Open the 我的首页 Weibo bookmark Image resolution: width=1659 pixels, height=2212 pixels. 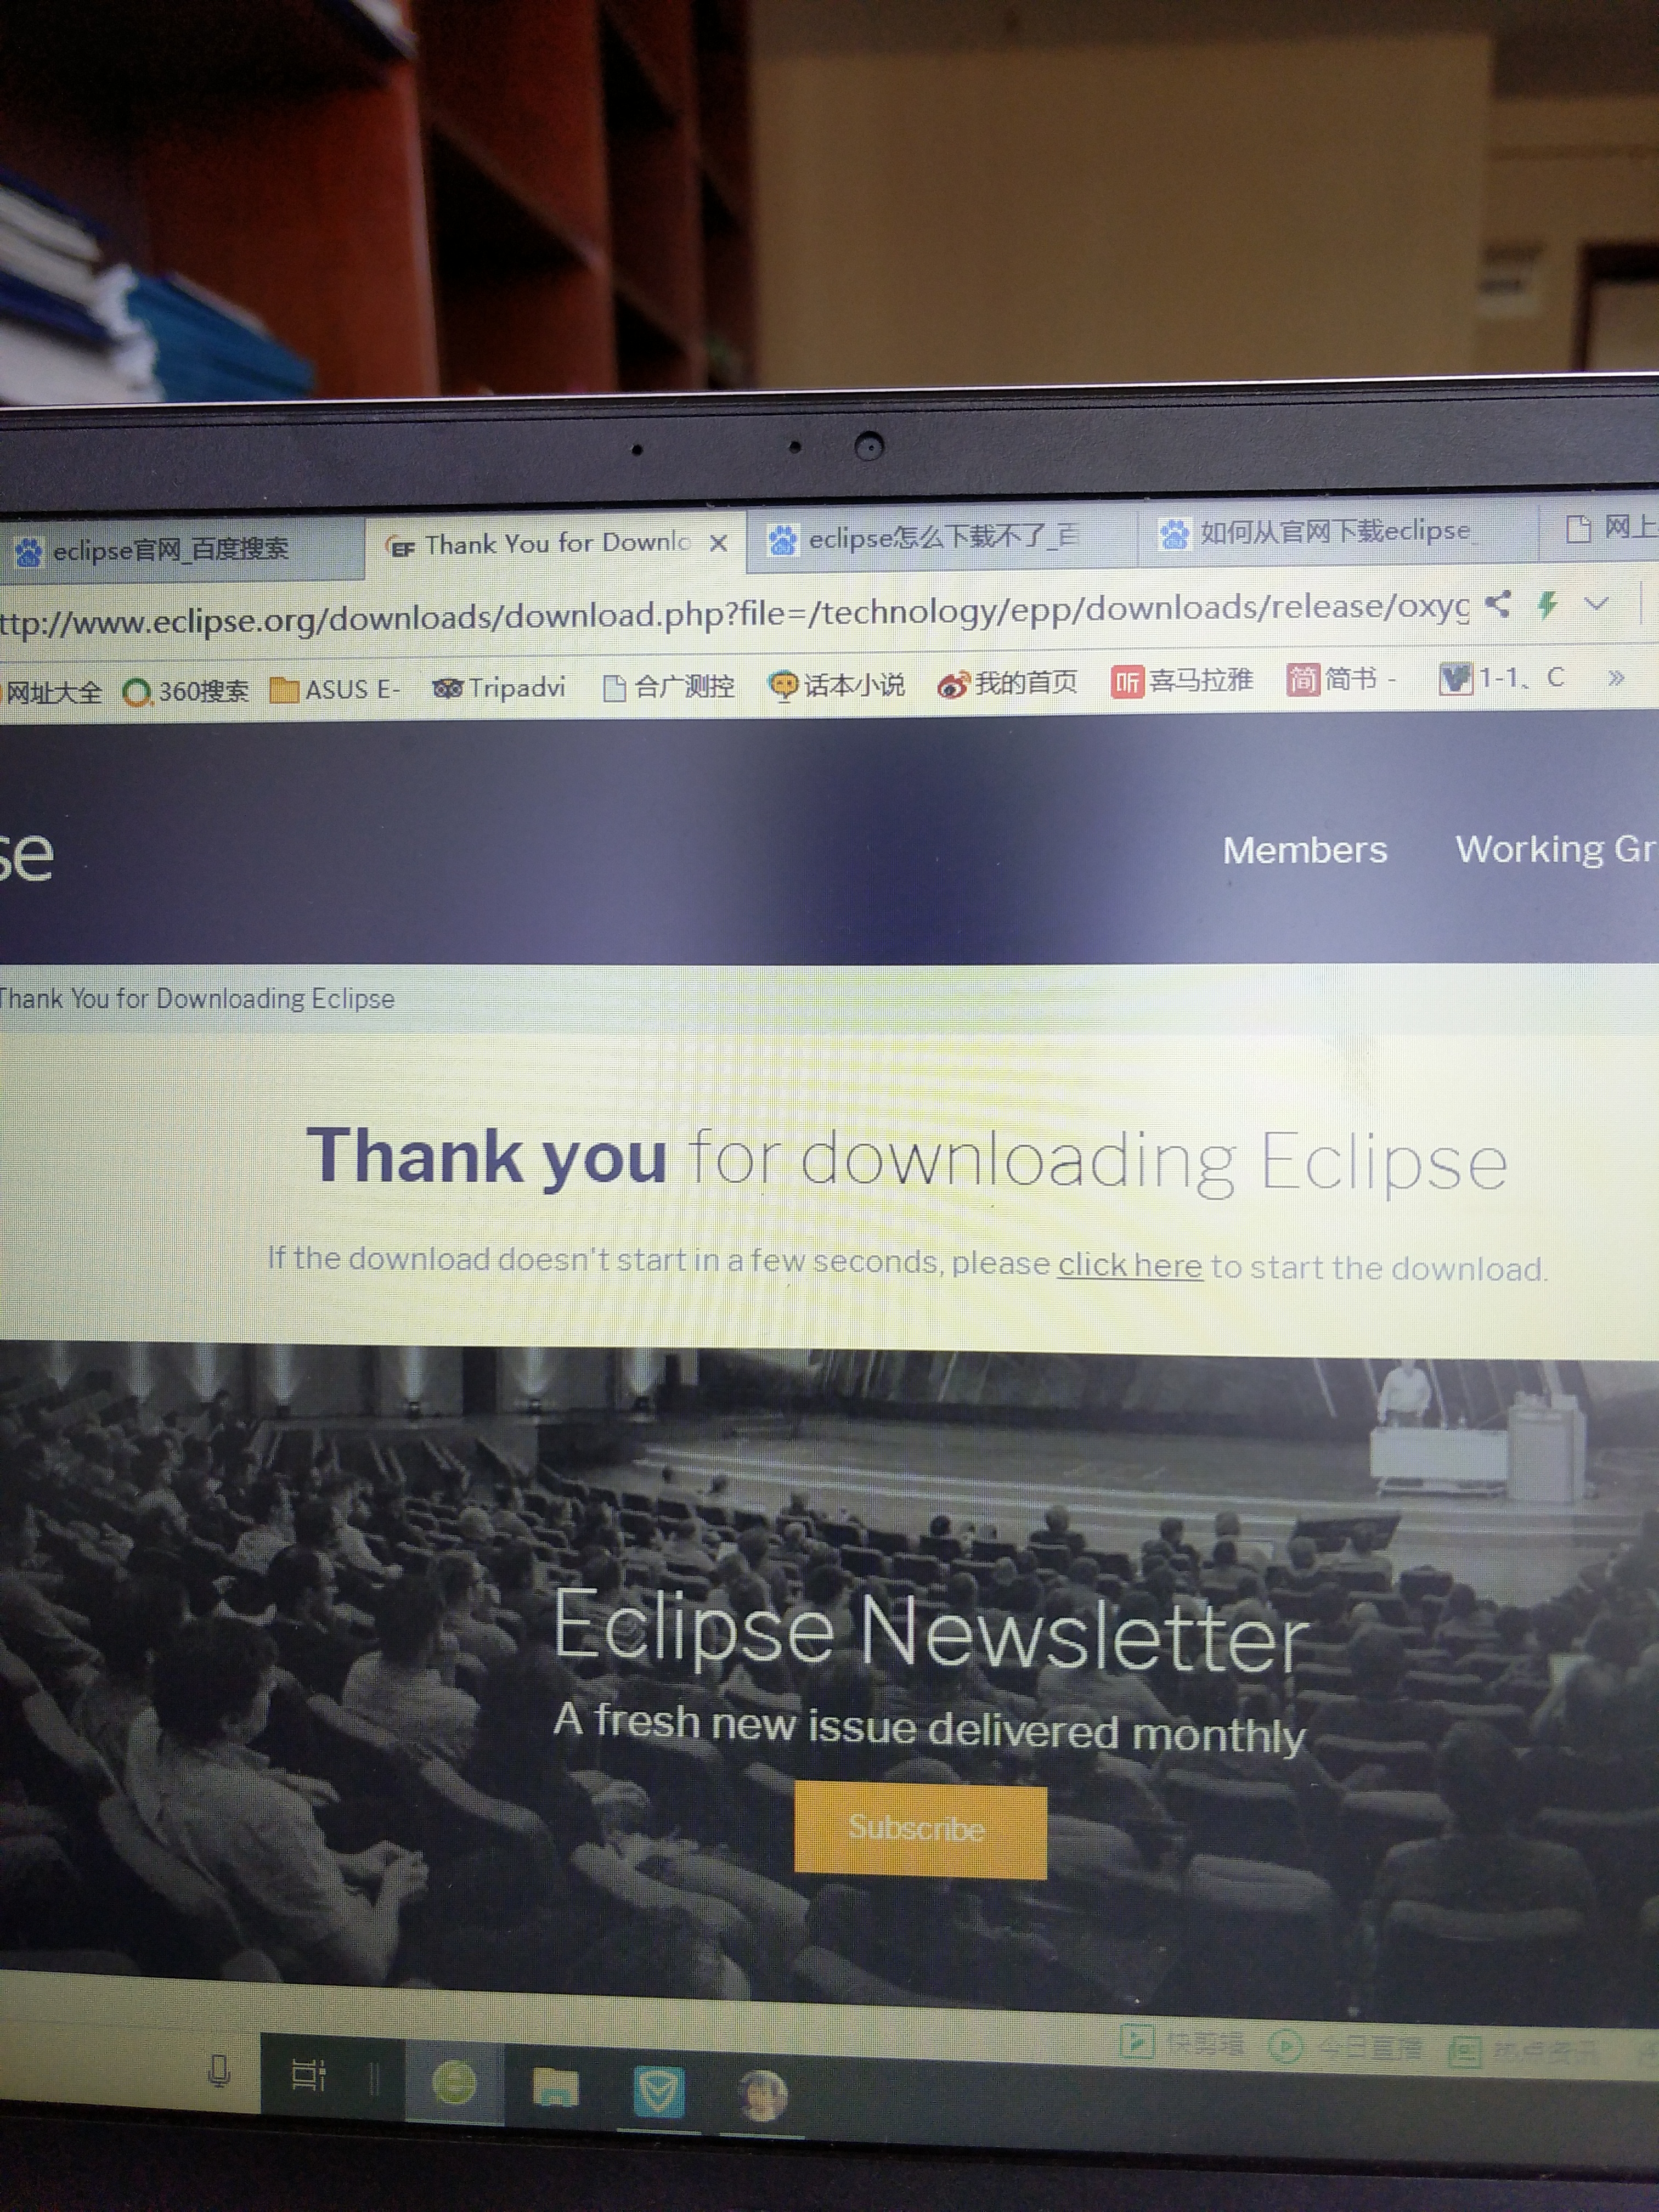click(x=1007, y=683)
